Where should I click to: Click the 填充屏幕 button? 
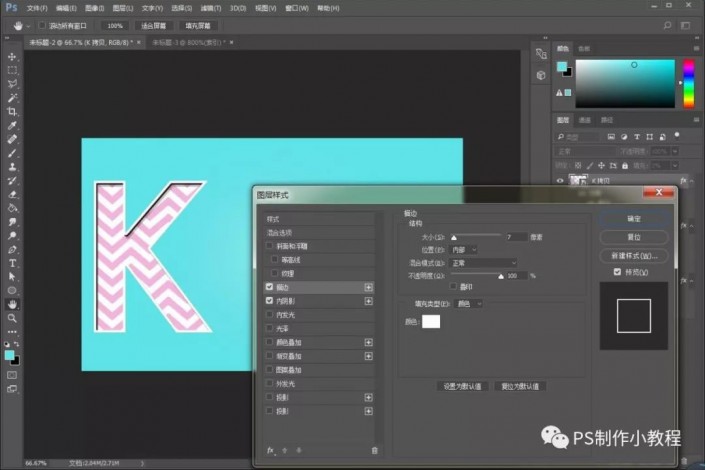tap(198, 26)
